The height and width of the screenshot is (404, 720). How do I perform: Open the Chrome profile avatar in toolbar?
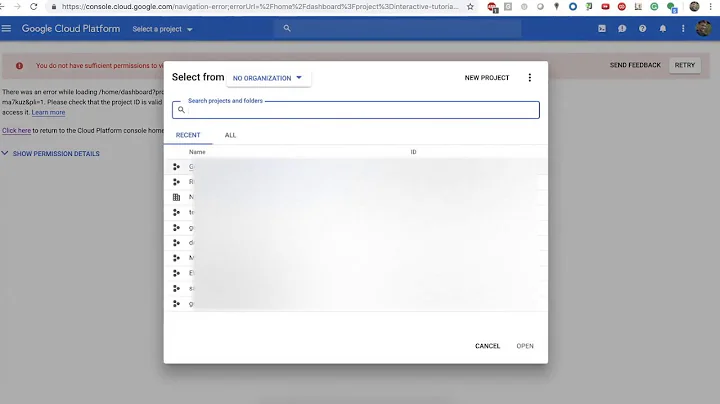(x=694, y=7)
